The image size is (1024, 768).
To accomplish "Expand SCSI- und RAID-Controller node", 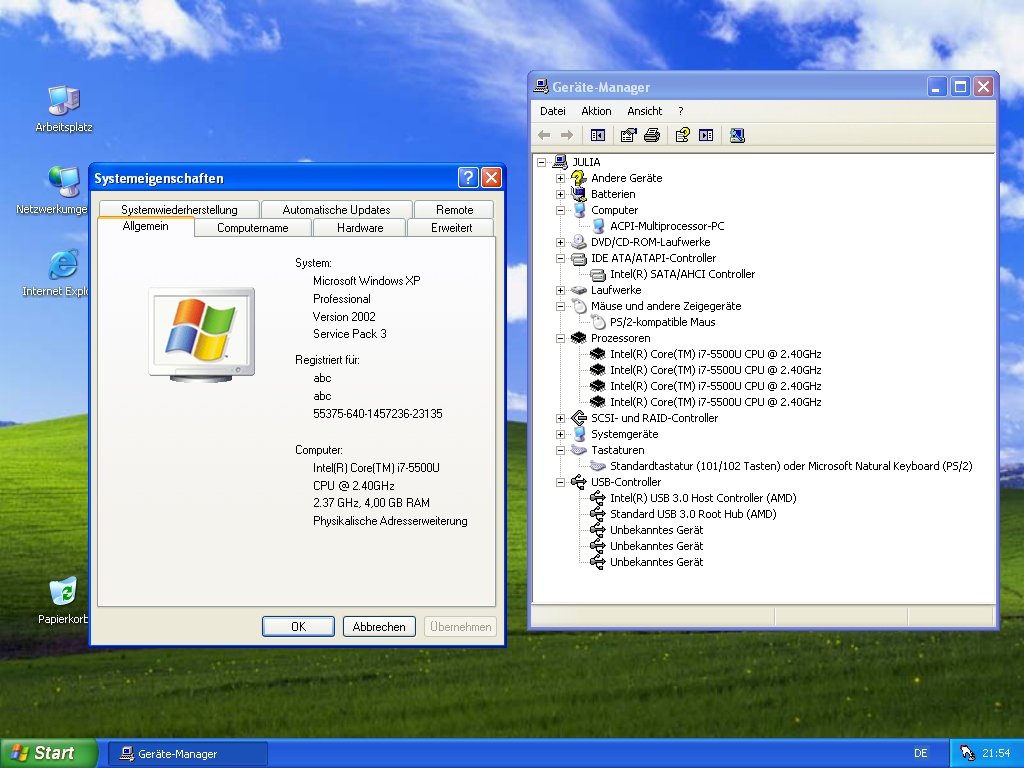I will pos(560,418).
